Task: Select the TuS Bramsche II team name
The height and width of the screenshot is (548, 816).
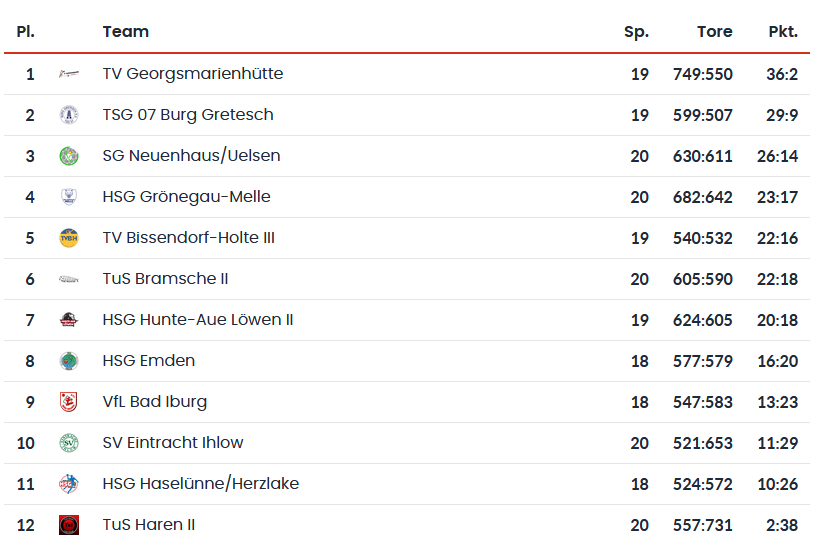Action: [165, 279]
